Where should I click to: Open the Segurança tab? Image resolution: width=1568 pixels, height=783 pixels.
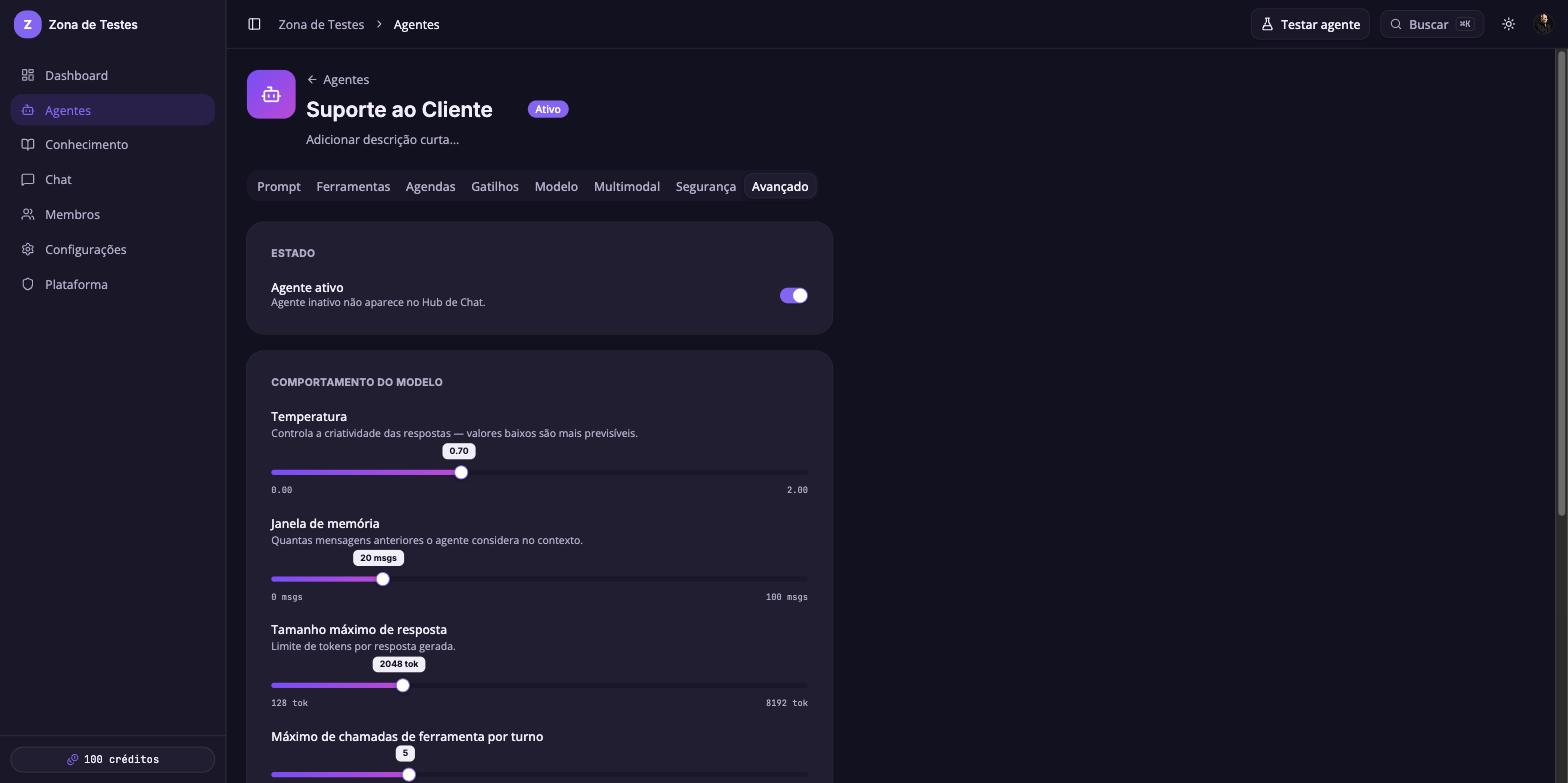705,186
